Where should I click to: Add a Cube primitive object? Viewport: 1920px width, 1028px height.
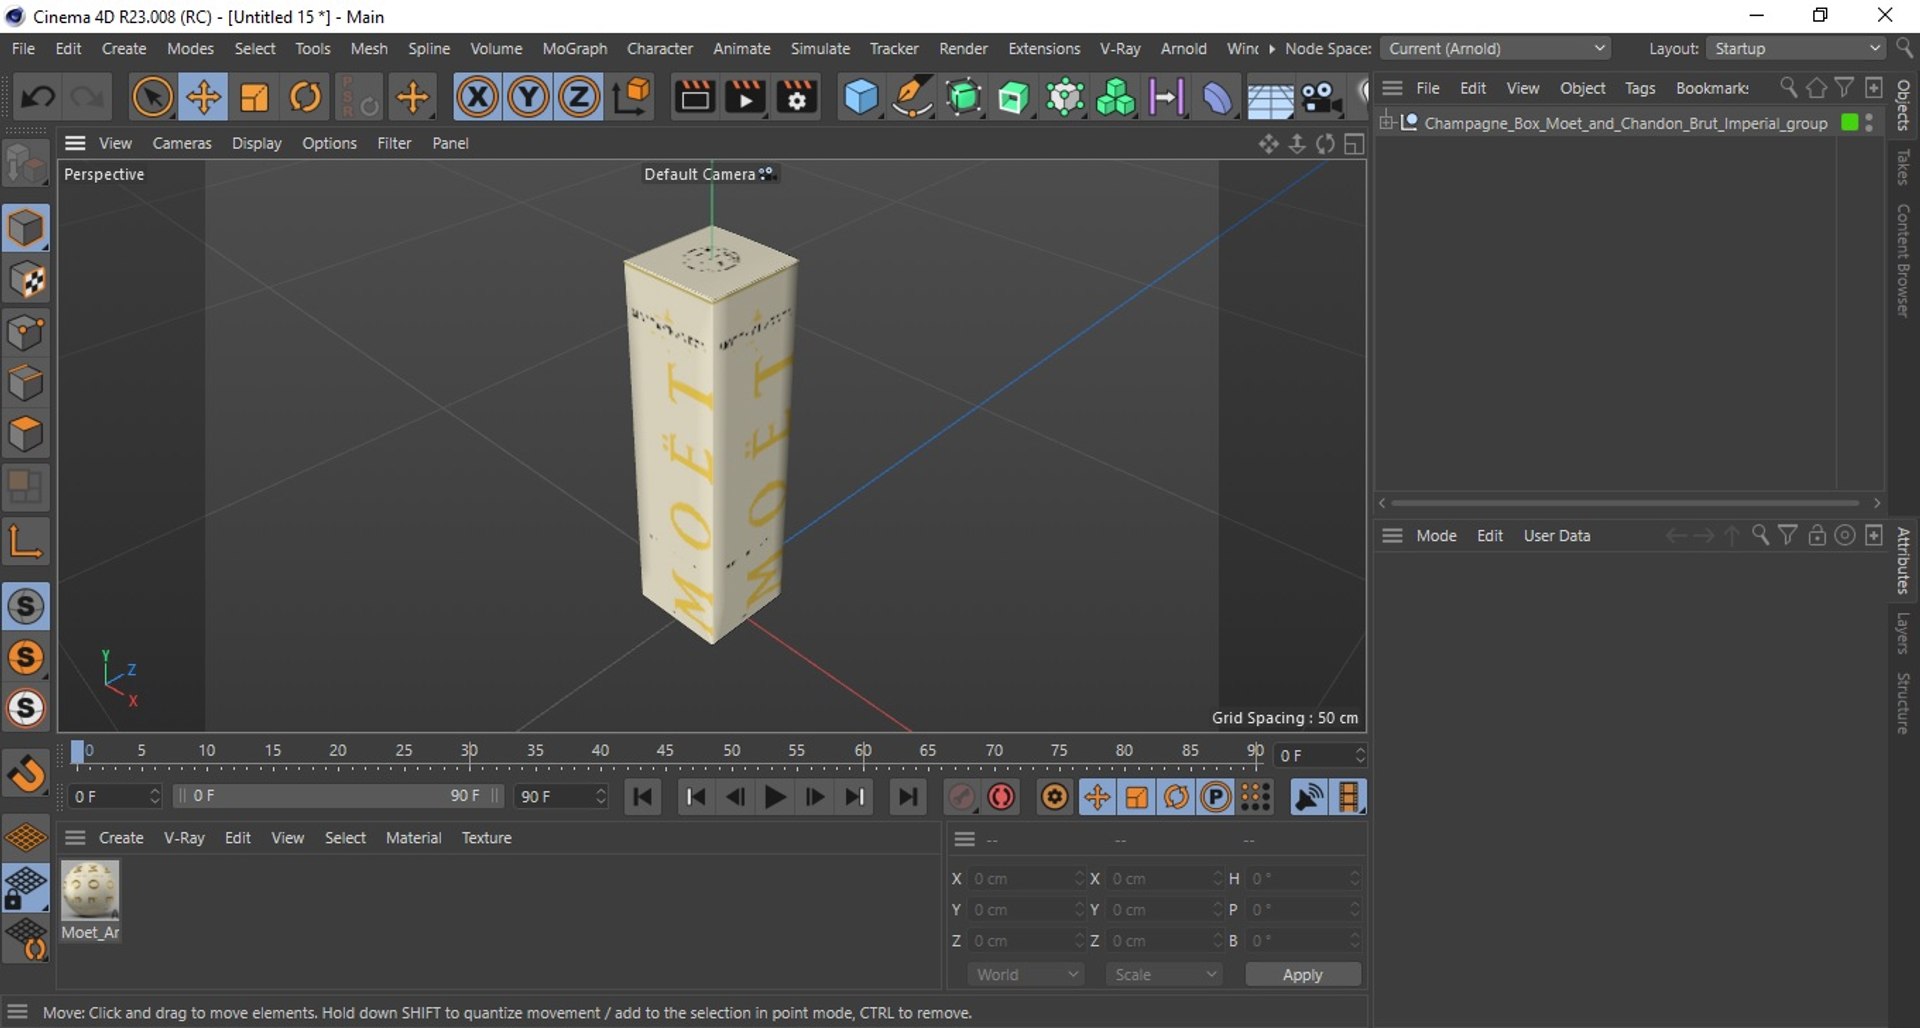860,97
